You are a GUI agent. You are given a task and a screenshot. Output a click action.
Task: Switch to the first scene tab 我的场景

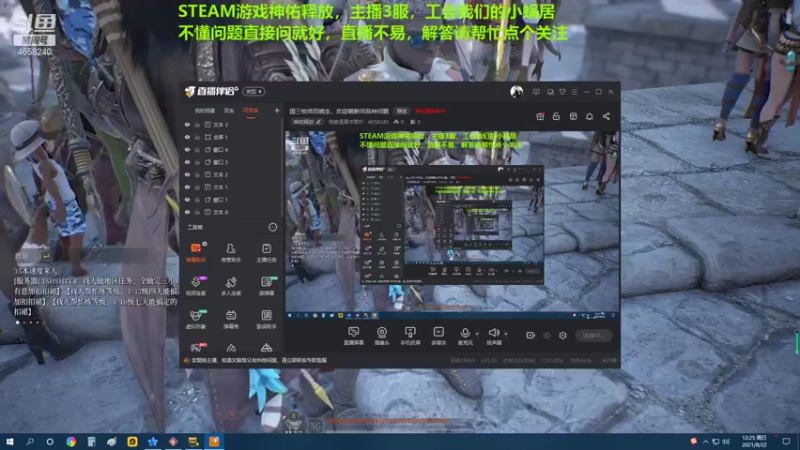(205, 111)
